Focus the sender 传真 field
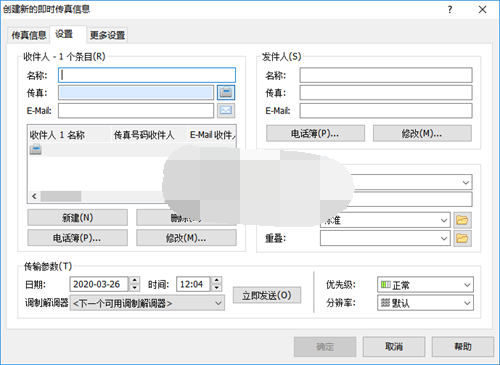 click(x=386, y=93)
